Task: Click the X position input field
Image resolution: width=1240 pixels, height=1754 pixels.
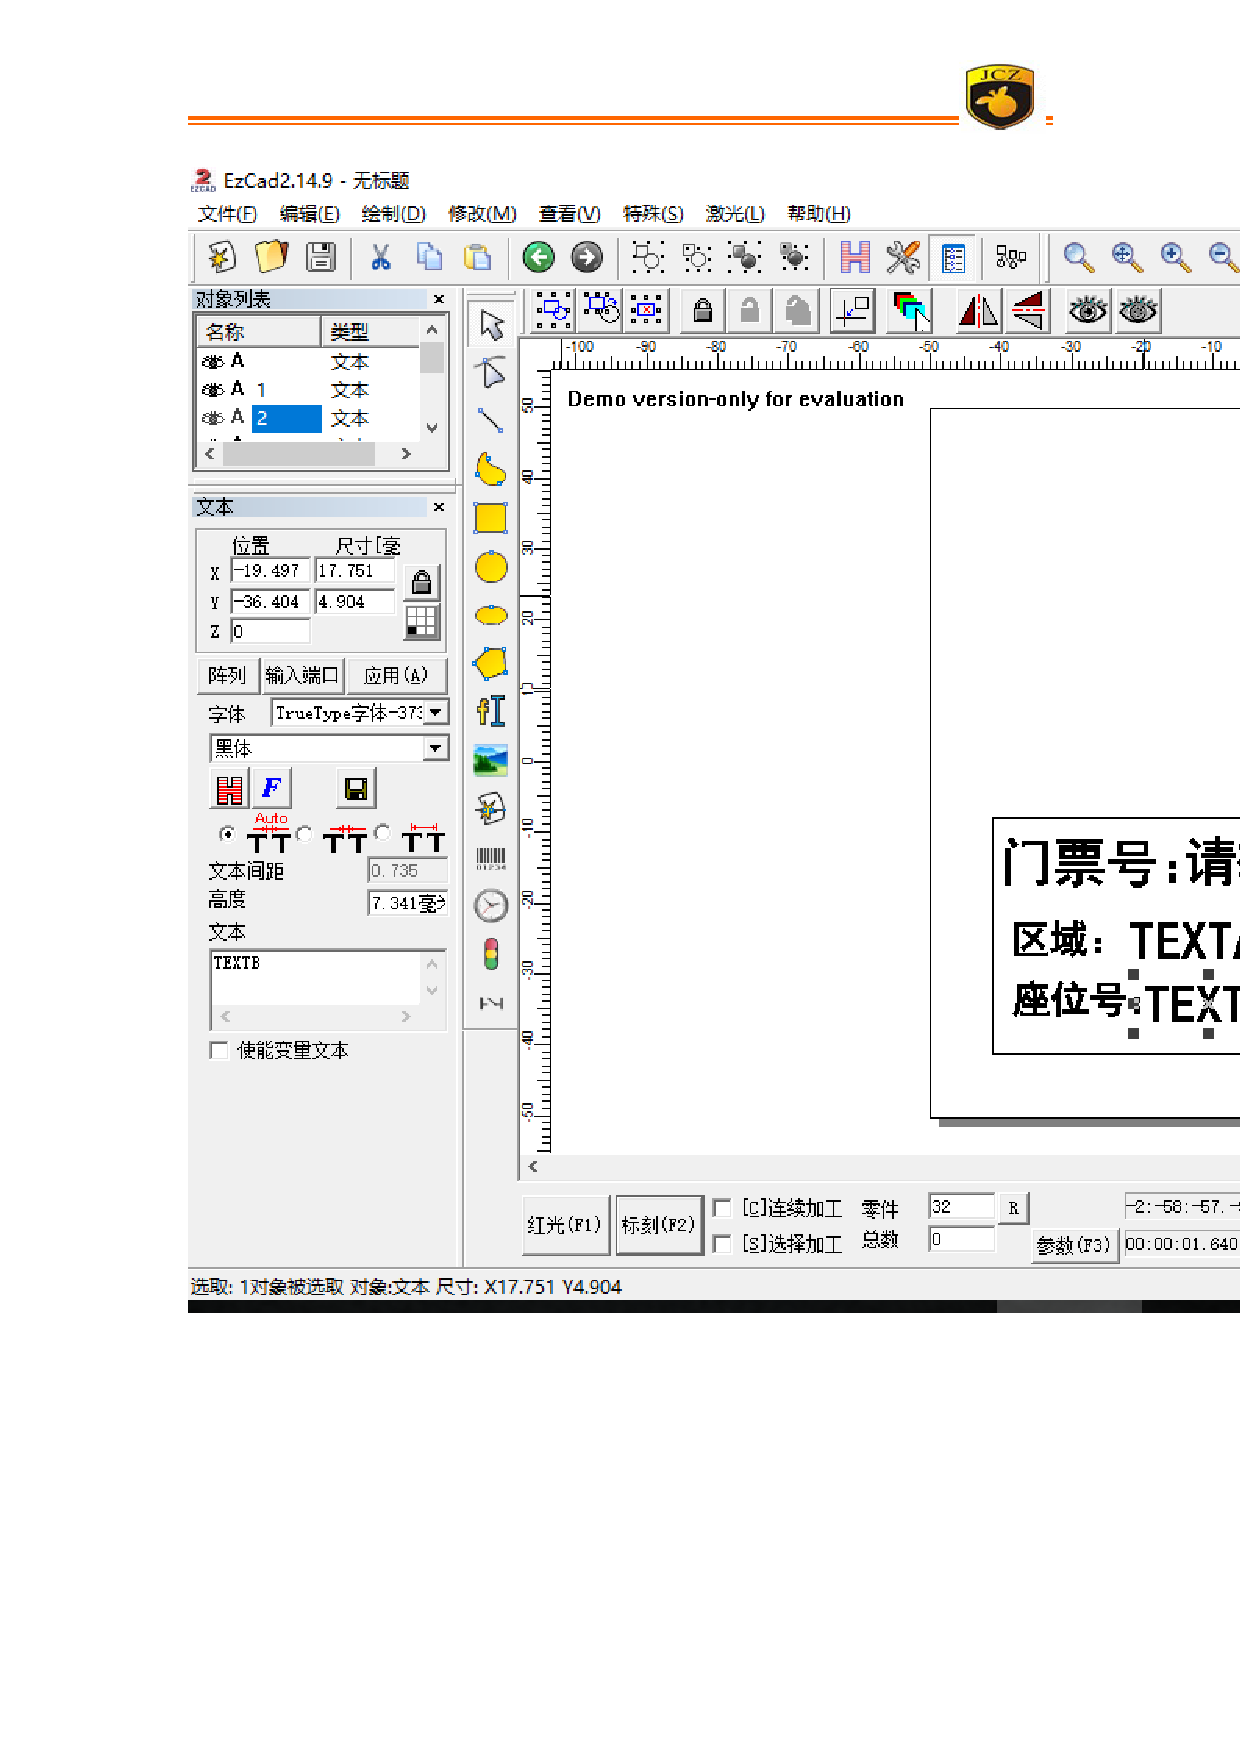Action: point(270,571)
